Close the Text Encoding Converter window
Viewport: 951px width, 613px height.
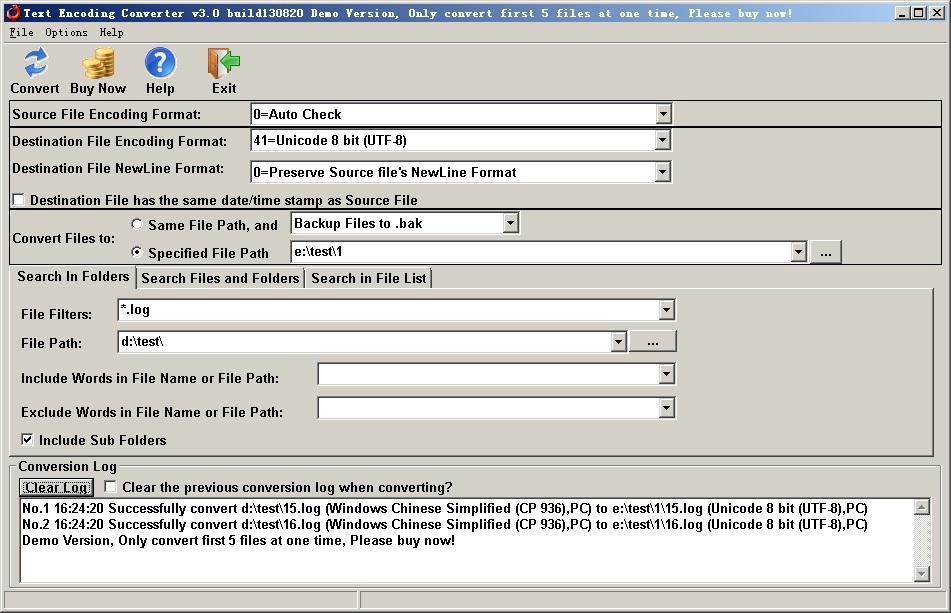click(937, 13)
